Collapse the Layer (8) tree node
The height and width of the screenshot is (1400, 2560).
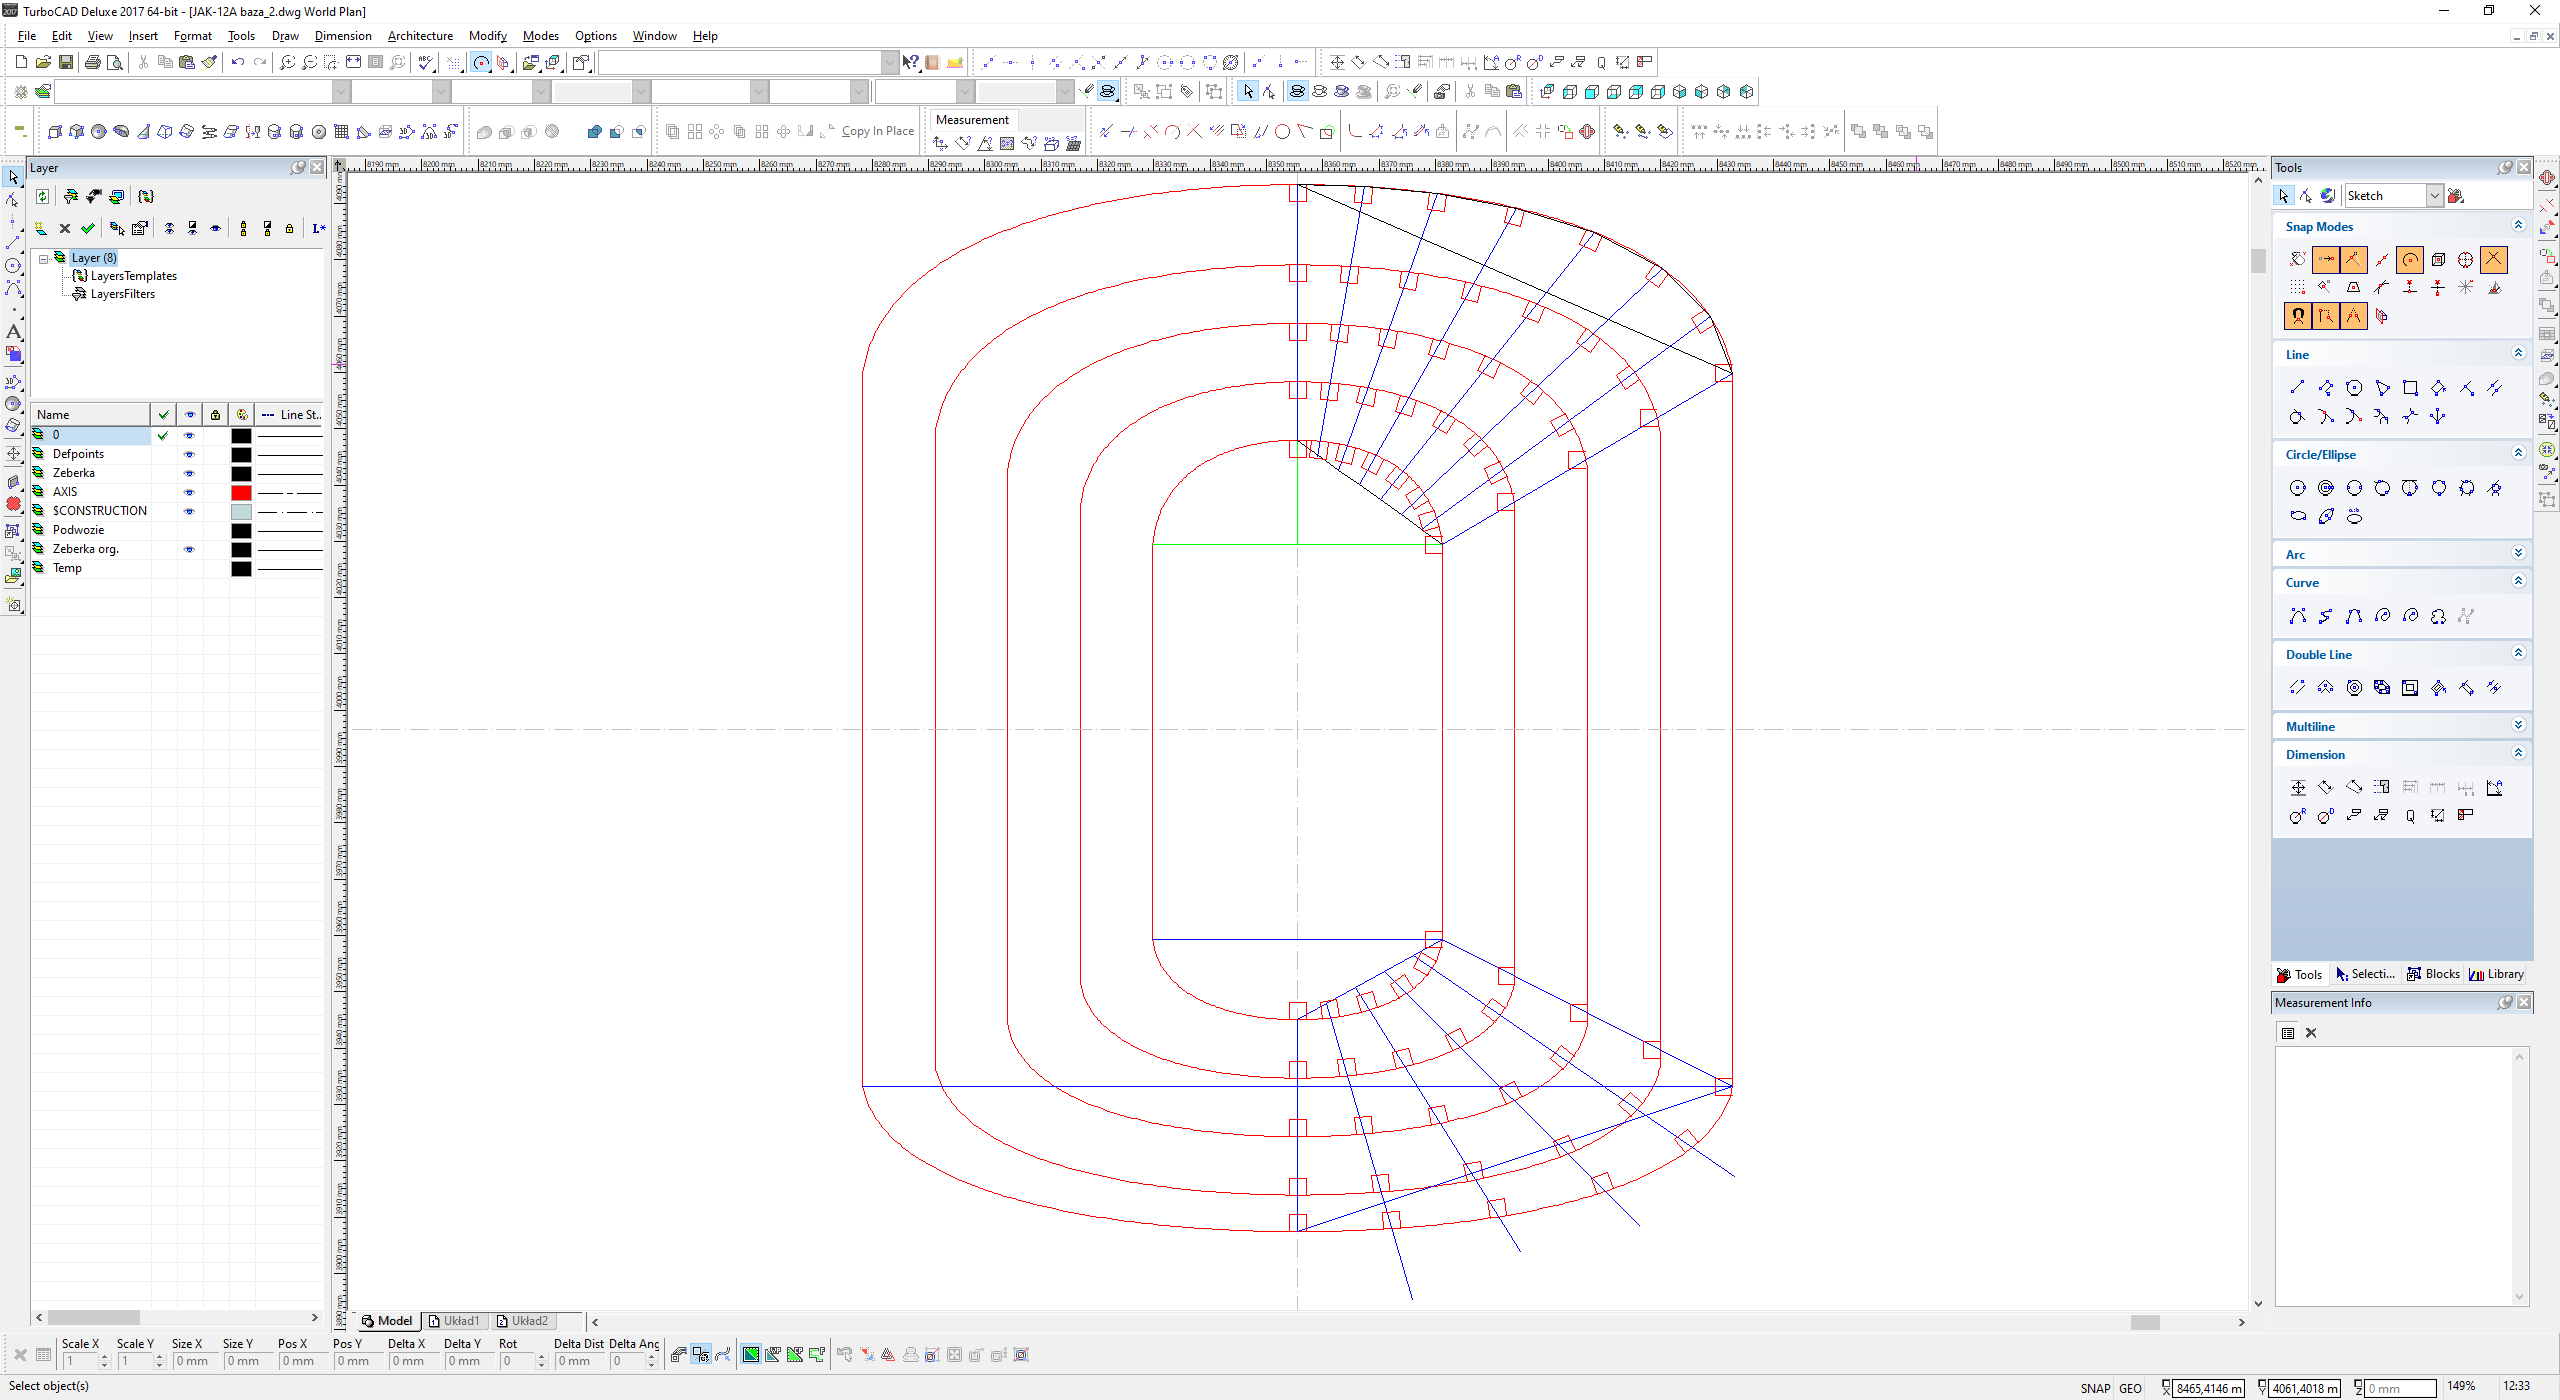[x=44, y=258]
